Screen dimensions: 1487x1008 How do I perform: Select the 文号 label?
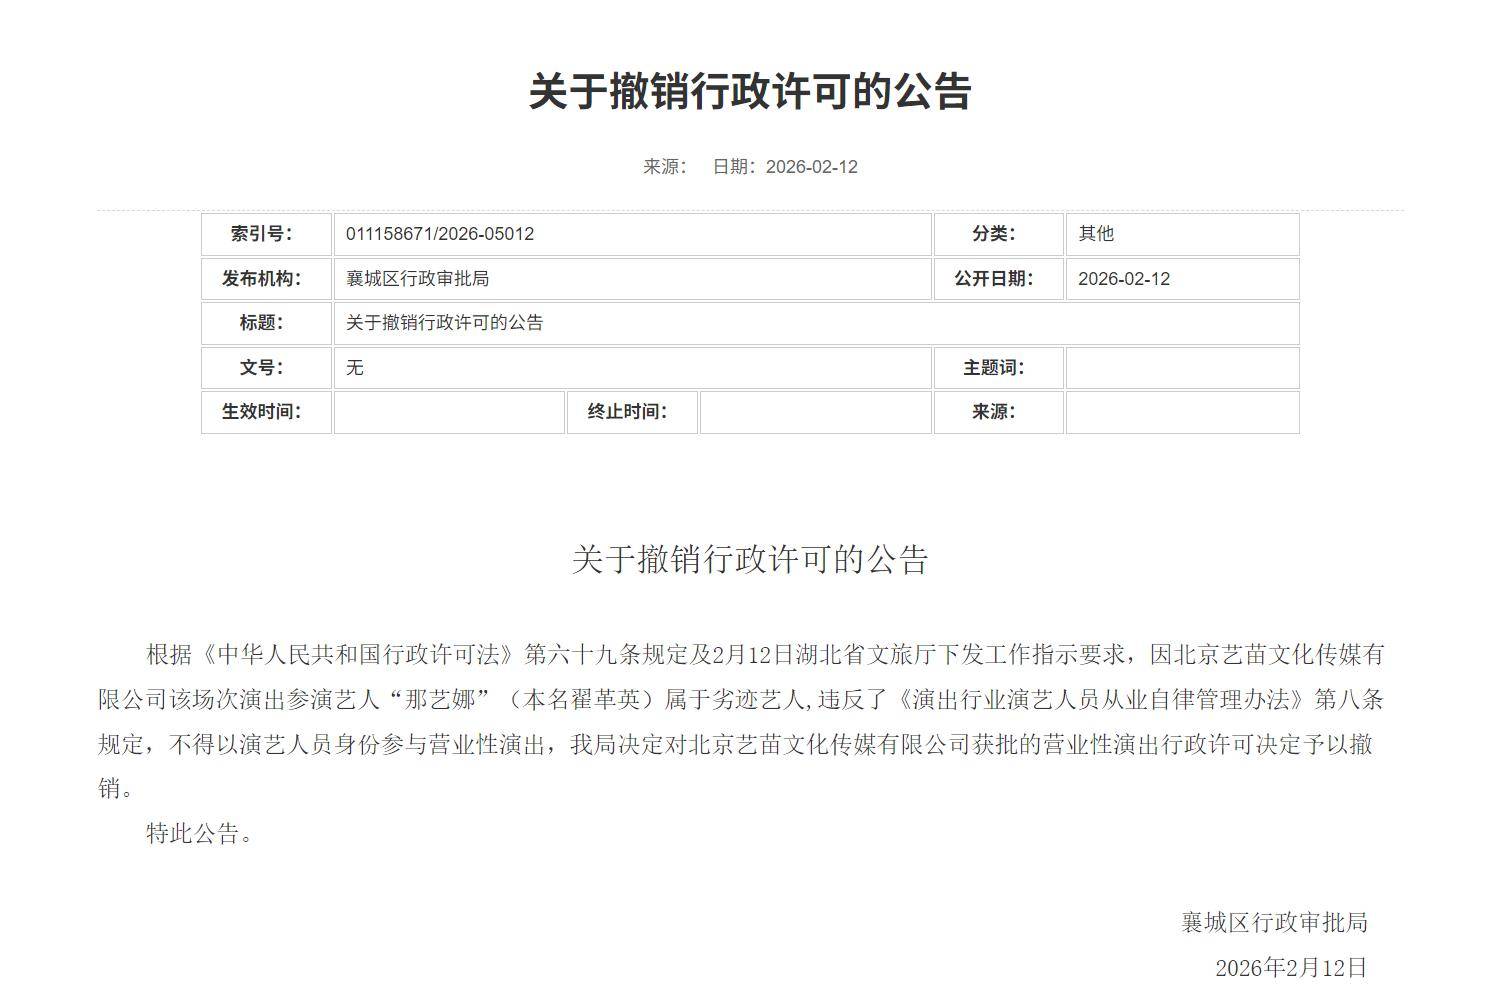point(262,368)
